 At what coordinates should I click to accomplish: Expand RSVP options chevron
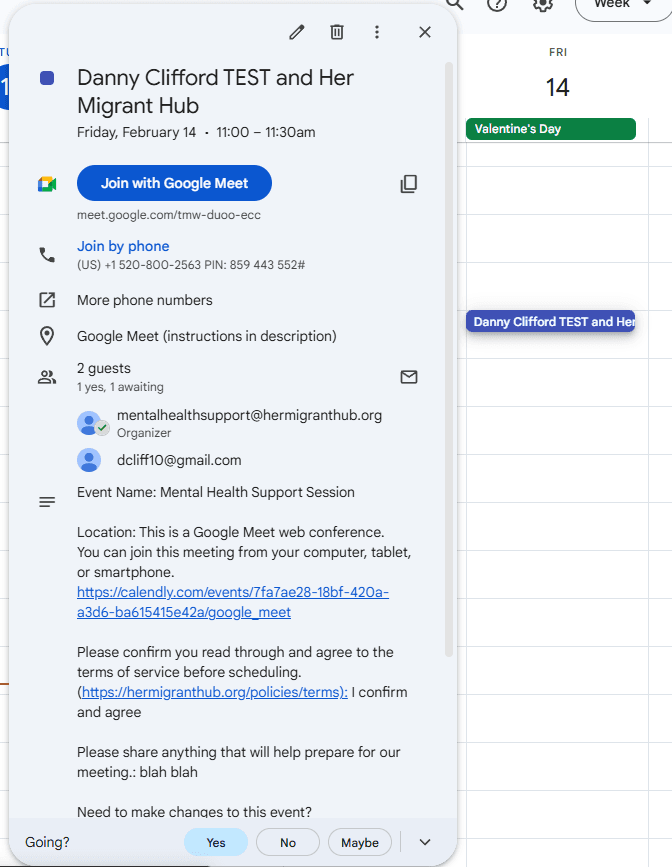425,842
